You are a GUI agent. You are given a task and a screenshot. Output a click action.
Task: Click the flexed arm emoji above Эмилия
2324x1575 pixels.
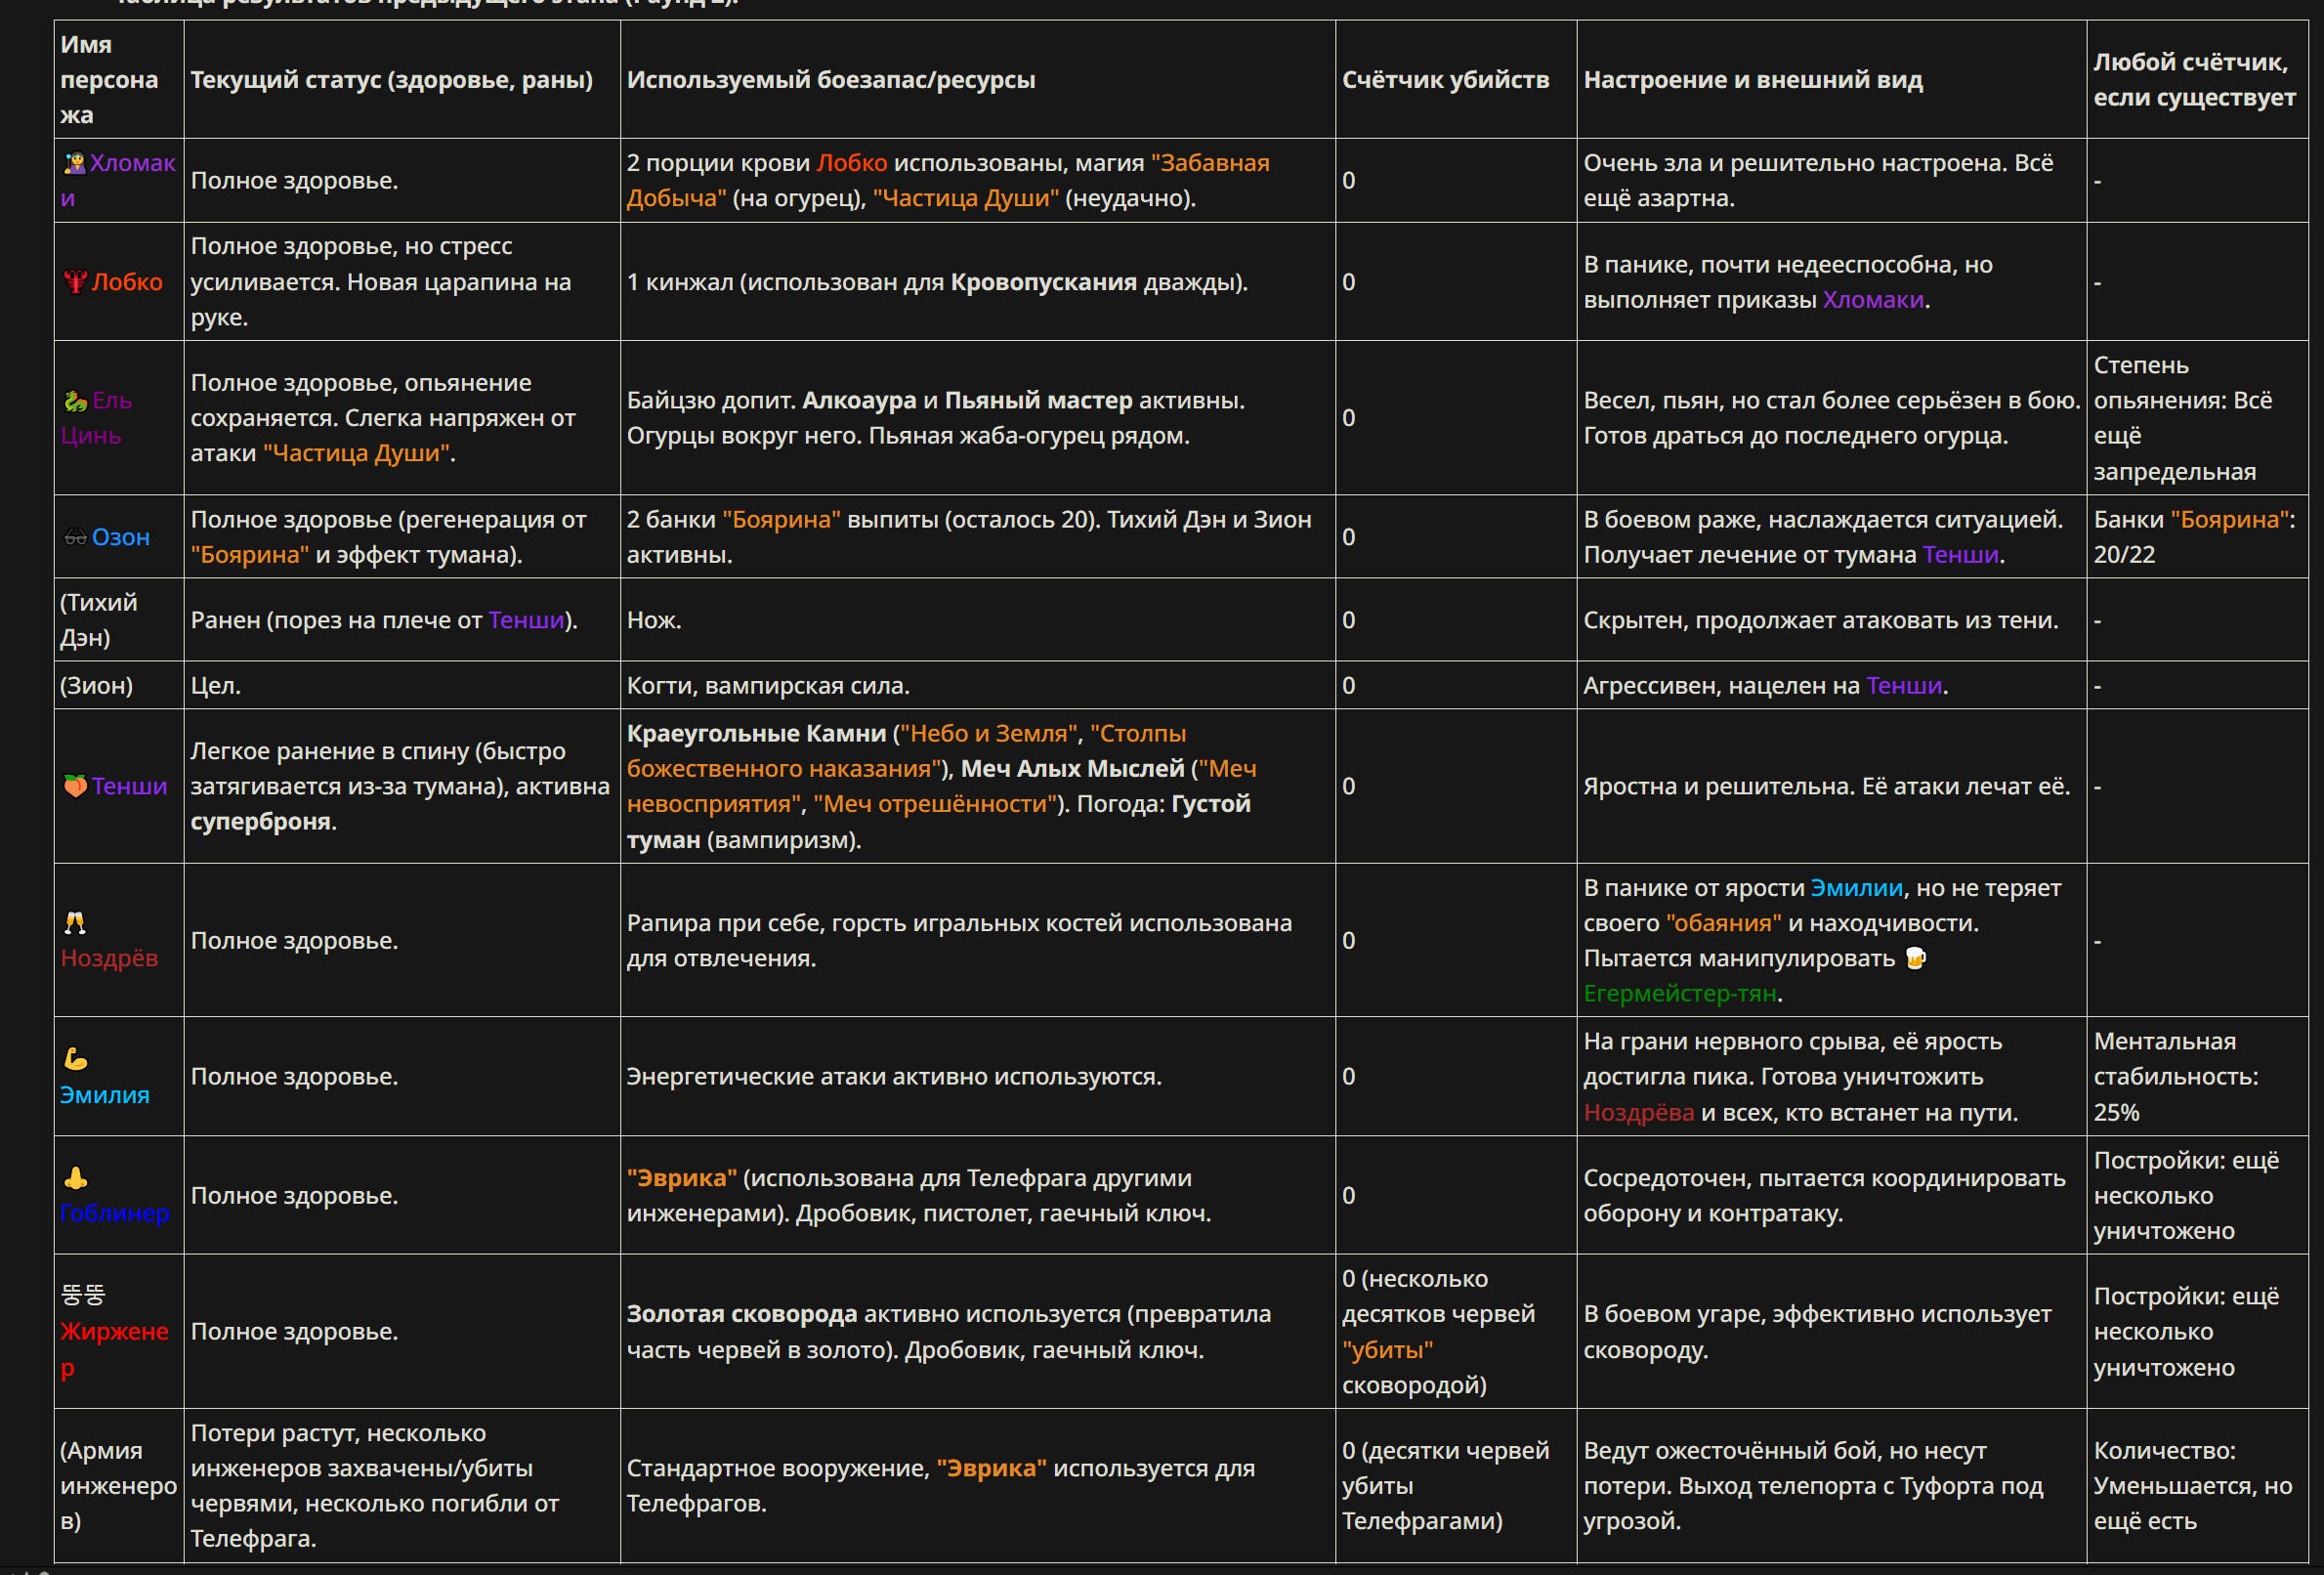tap(75, 1058)
